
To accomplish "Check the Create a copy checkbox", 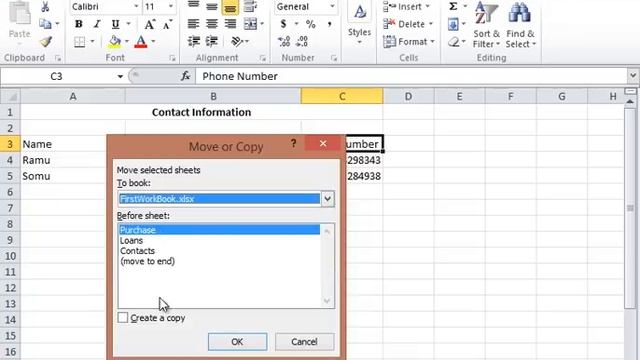I will (x=122, y=318).
